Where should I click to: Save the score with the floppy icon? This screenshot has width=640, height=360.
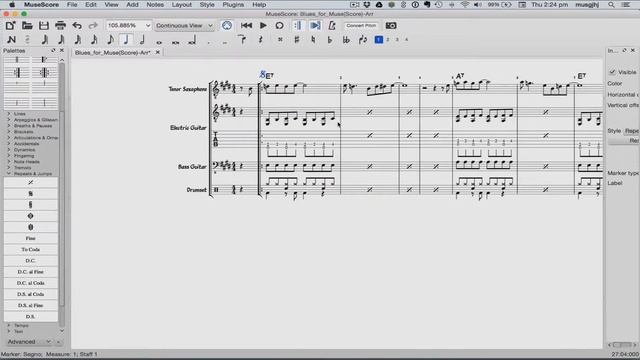tap(44, 26)
